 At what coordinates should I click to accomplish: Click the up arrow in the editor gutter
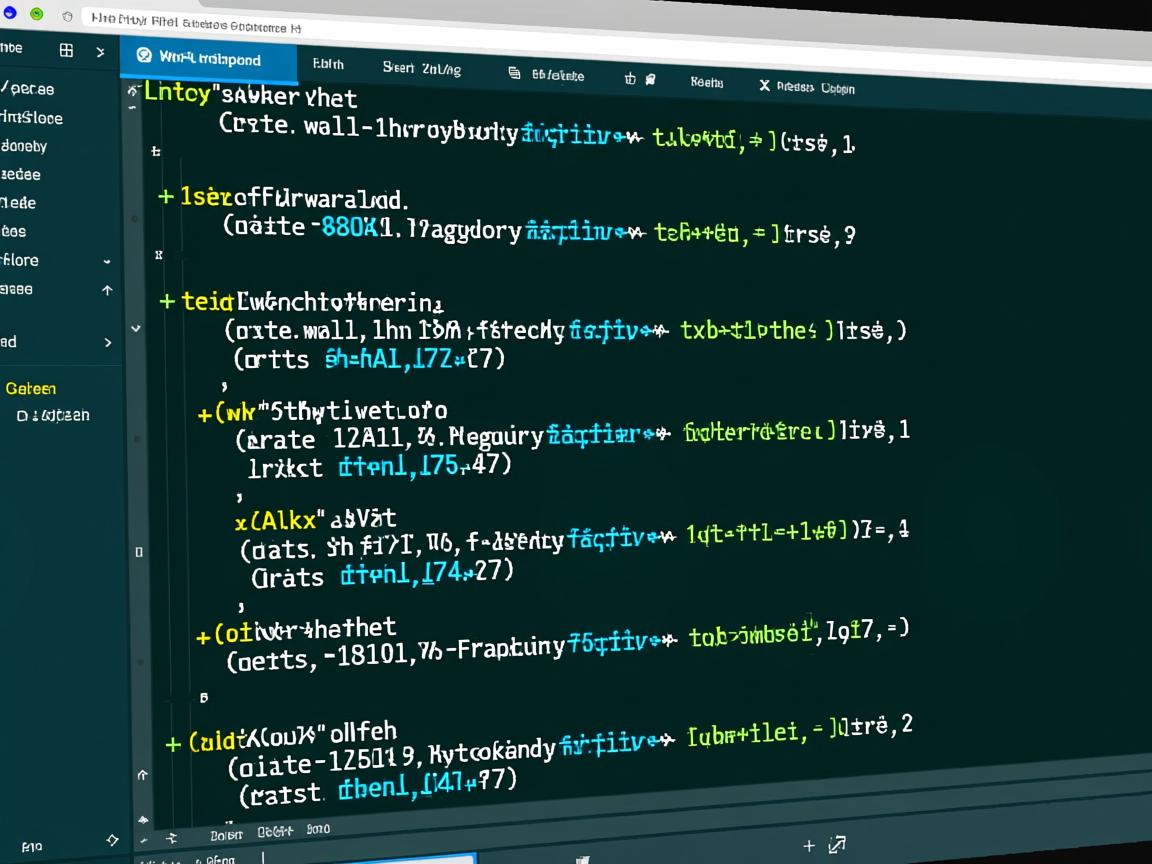click(x=142, y=775)
